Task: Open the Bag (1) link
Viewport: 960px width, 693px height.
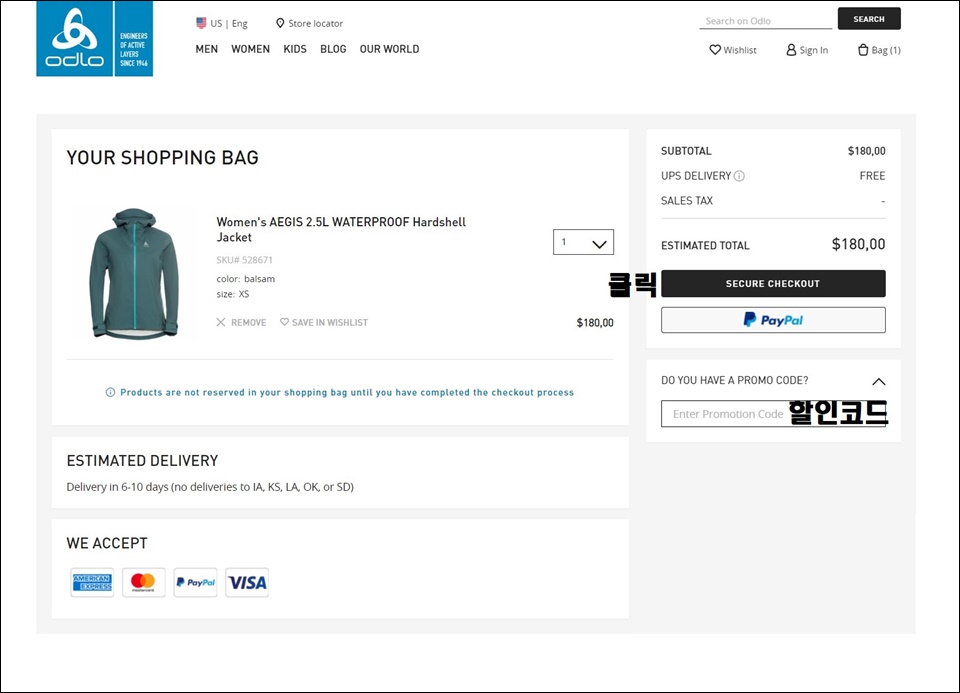Action: [x=879, y=50]
